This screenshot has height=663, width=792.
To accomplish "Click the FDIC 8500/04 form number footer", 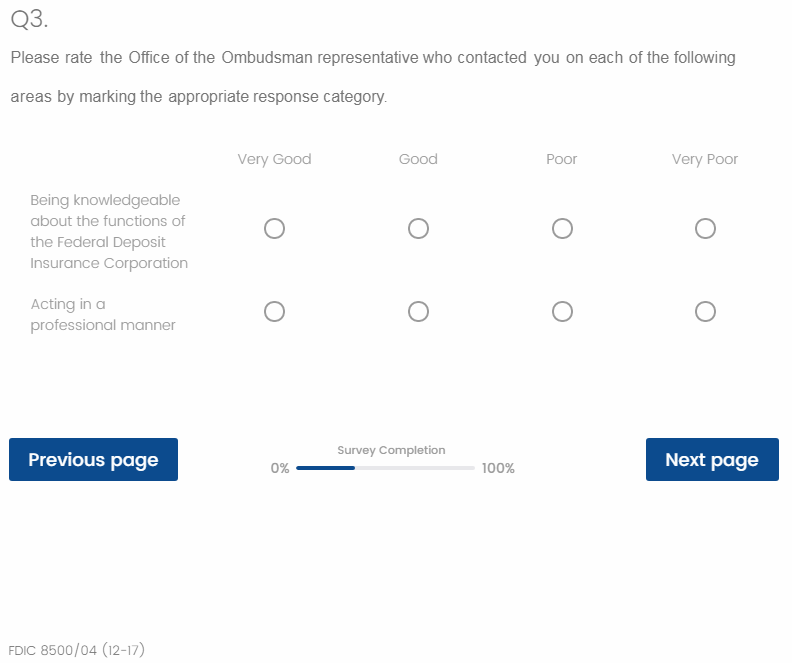I will coord(76,650).
